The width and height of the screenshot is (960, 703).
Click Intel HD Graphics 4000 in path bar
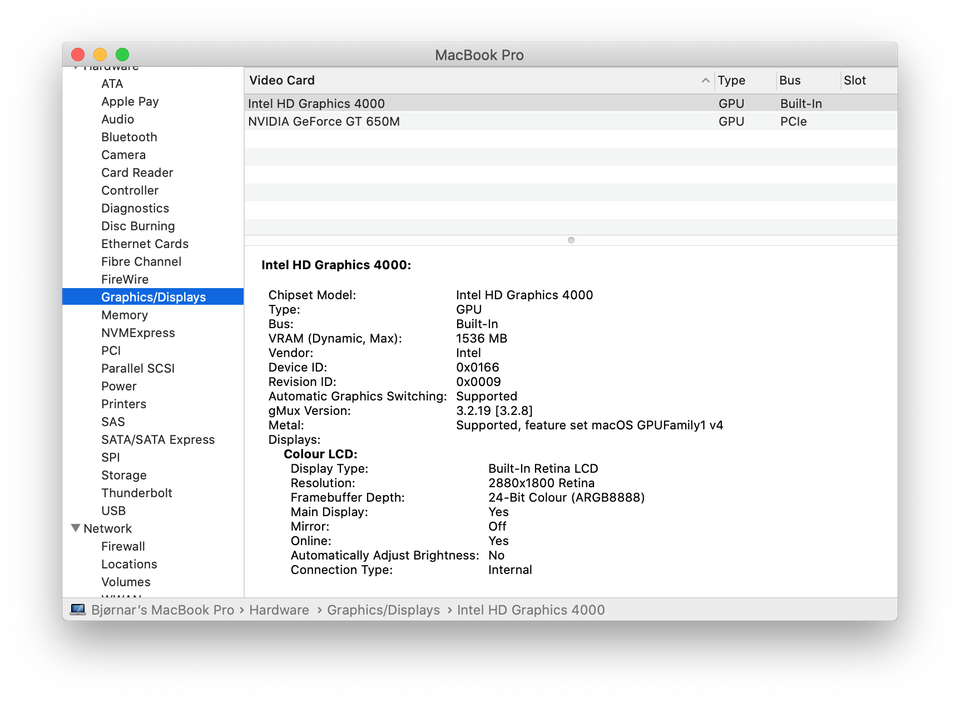click(x=531, y=609)
